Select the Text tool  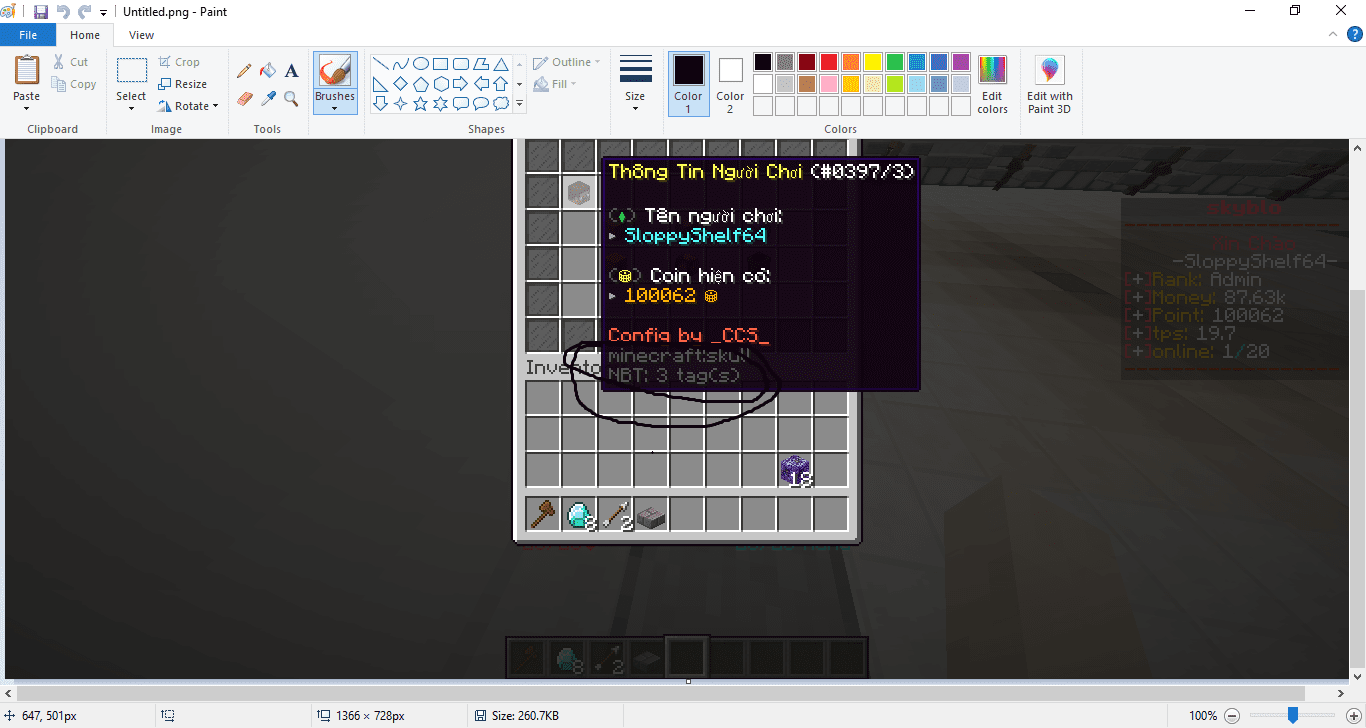click(x=291, y=71)
